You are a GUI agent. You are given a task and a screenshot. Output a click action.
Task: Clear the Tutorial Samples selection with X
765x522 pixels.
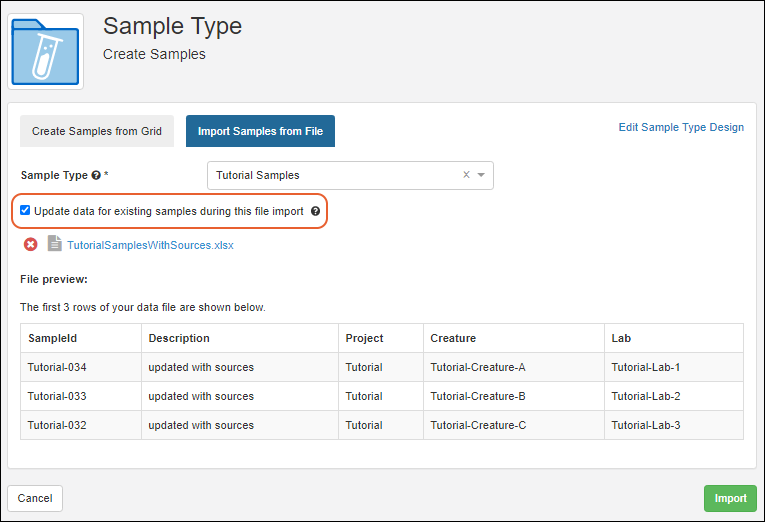click(466, 175)
